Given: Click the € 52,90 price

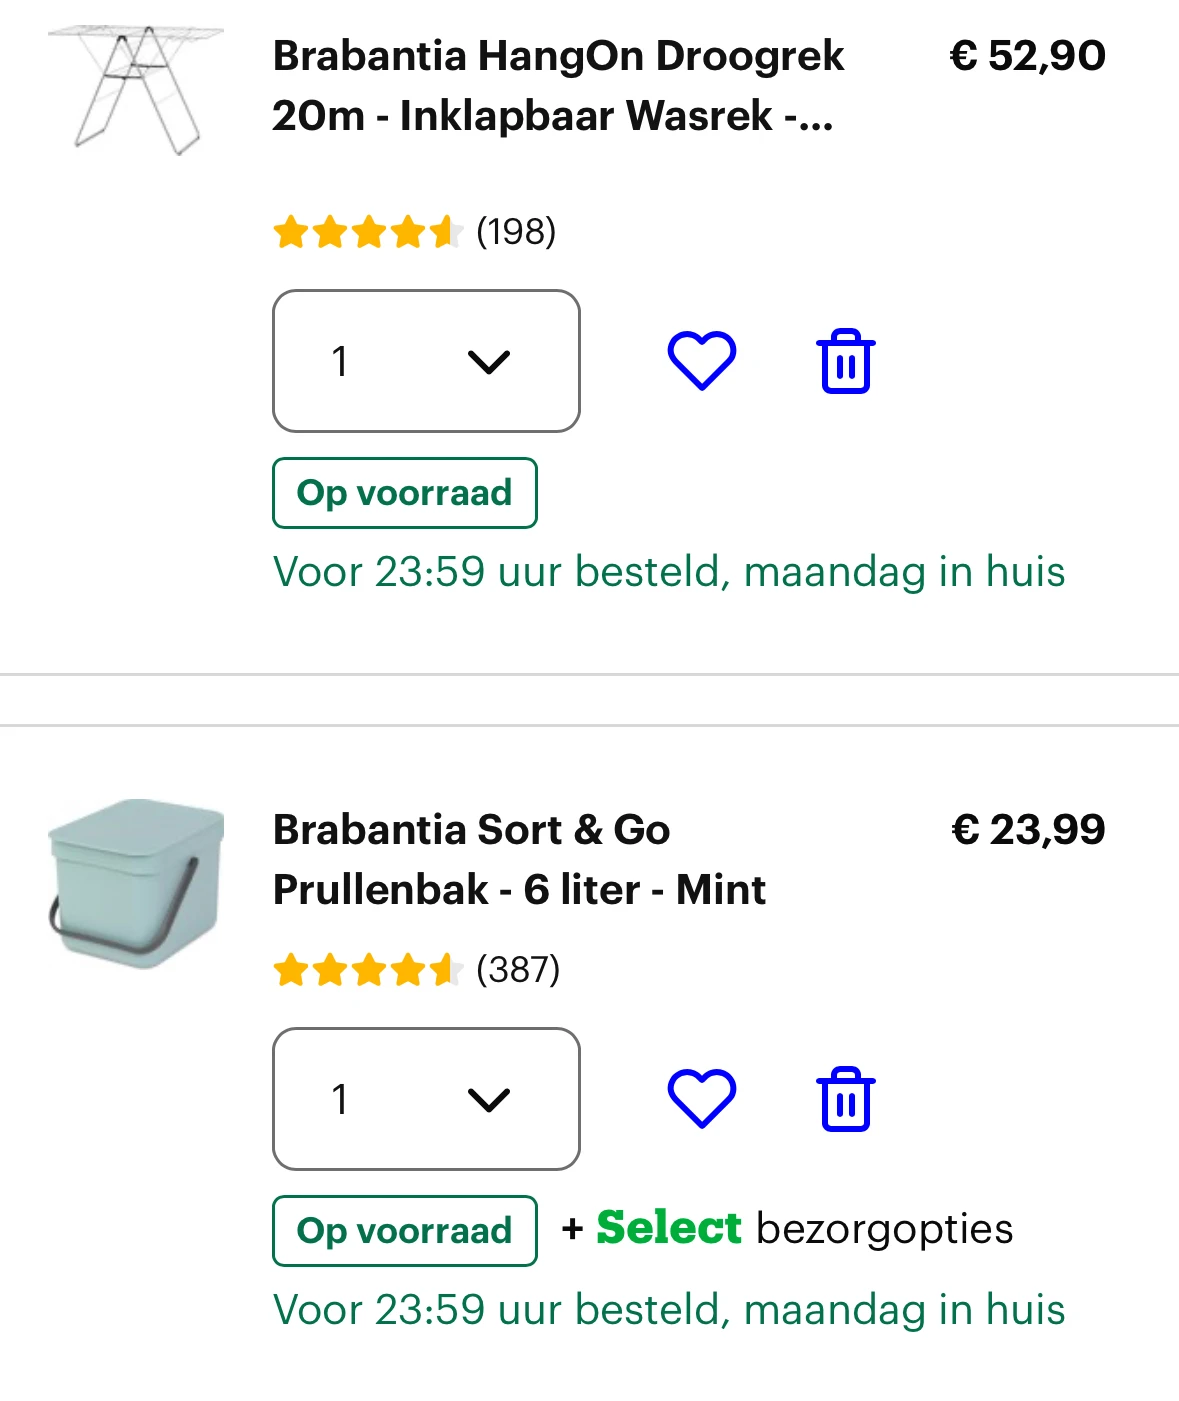Looking at the screenshot, I should 1027,56.
